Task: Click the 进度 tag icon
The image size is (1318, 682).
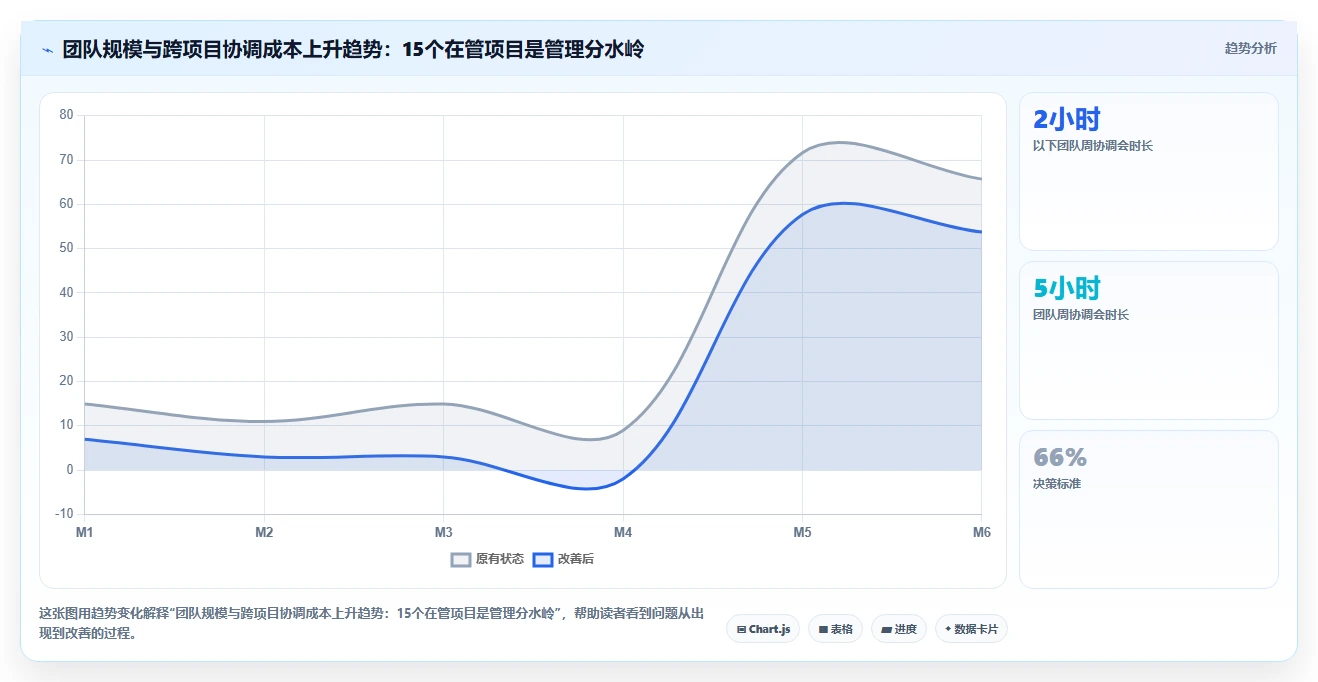Action: click(x=887, y=629)
